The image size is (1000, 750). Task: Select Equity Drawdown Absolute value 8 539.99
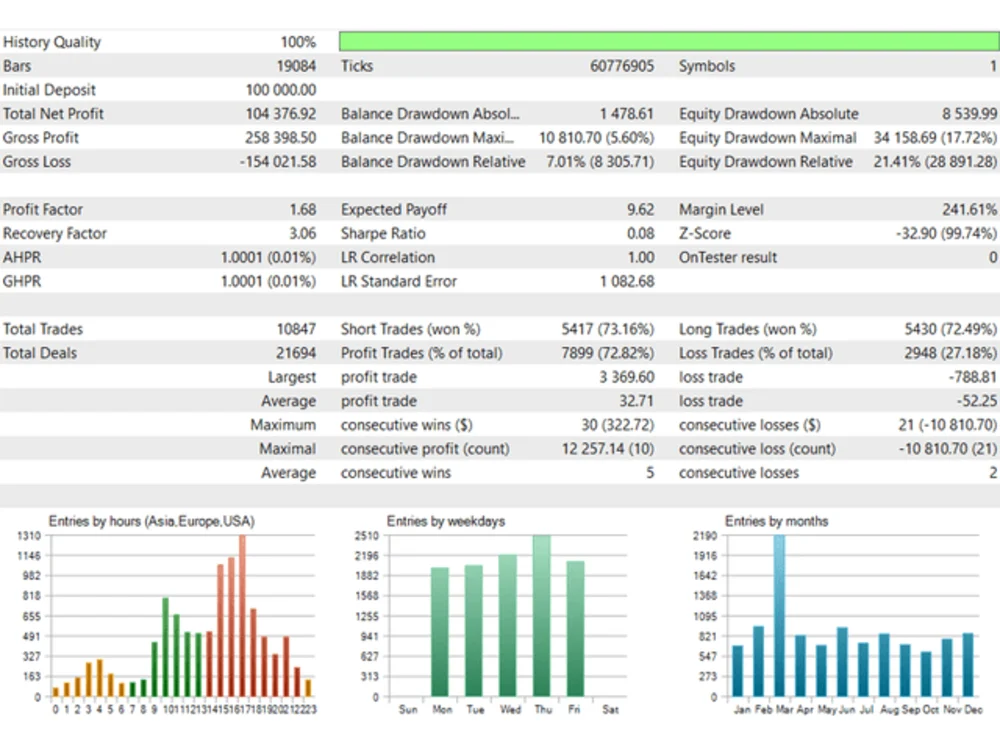pyautogui.click(x=969, y=114)
